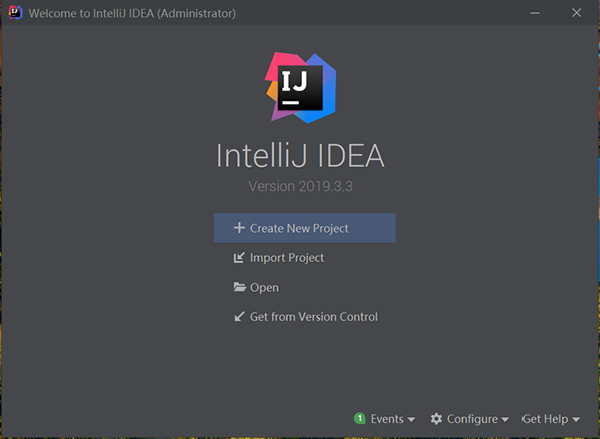600x439 pixels.
Task: Expand the Events dropdown arrow
Action: (x=411, y=420)
